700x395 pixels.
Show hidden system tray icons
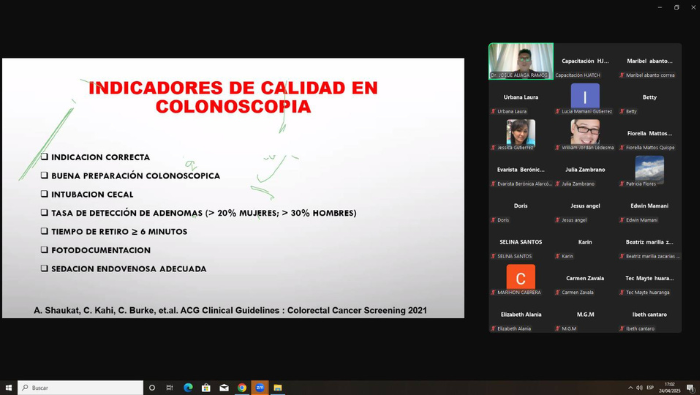[630, 387]
